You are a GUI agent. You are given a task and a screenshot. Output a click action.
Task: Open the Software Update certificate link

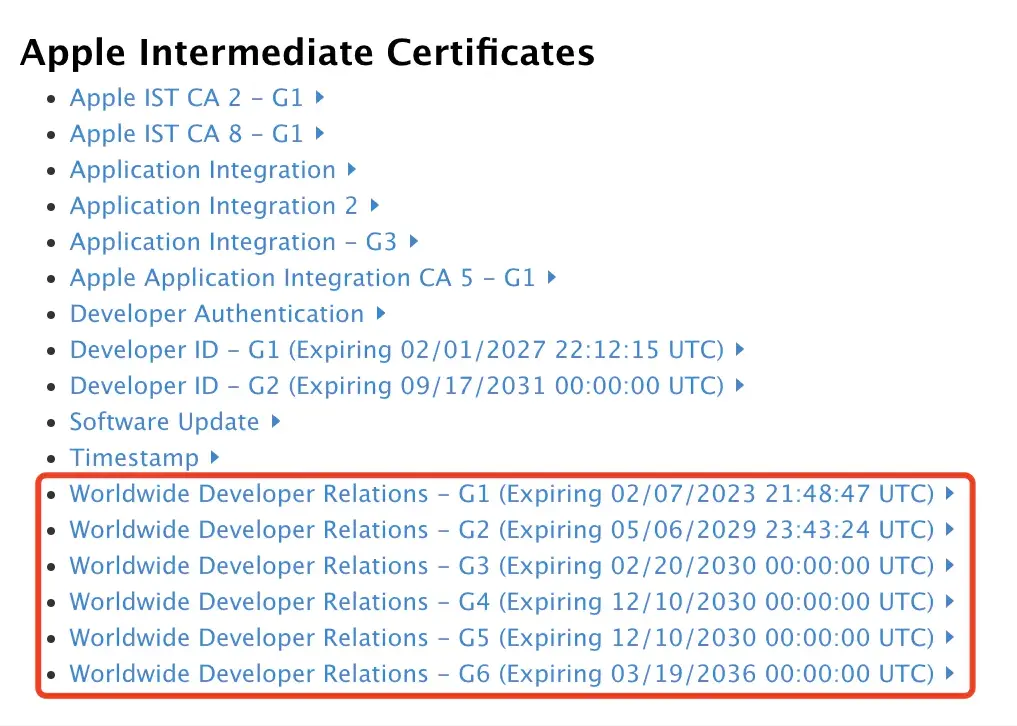(x=164, y=422)
